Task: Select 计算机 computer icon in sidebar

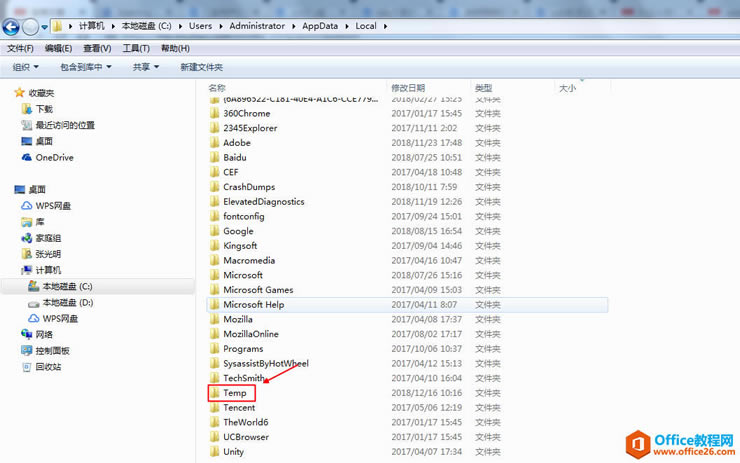Action: coord(26,270)
